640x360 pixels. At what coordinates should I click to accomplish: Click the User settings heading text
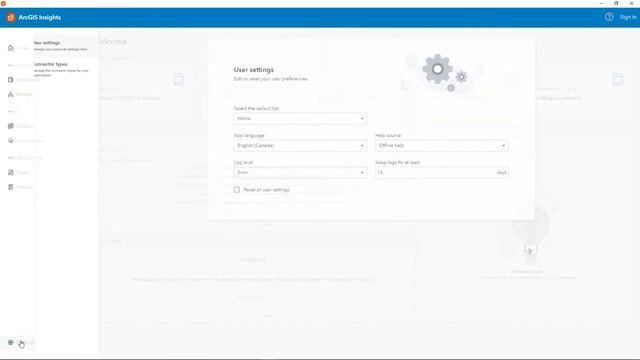tap(253, 70)
